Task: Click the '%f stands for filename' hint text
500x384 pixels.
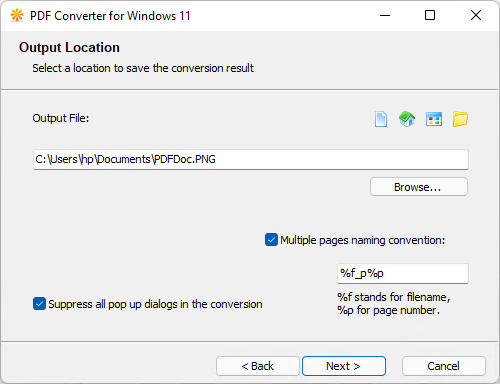Action: click(x=394, y=297)
